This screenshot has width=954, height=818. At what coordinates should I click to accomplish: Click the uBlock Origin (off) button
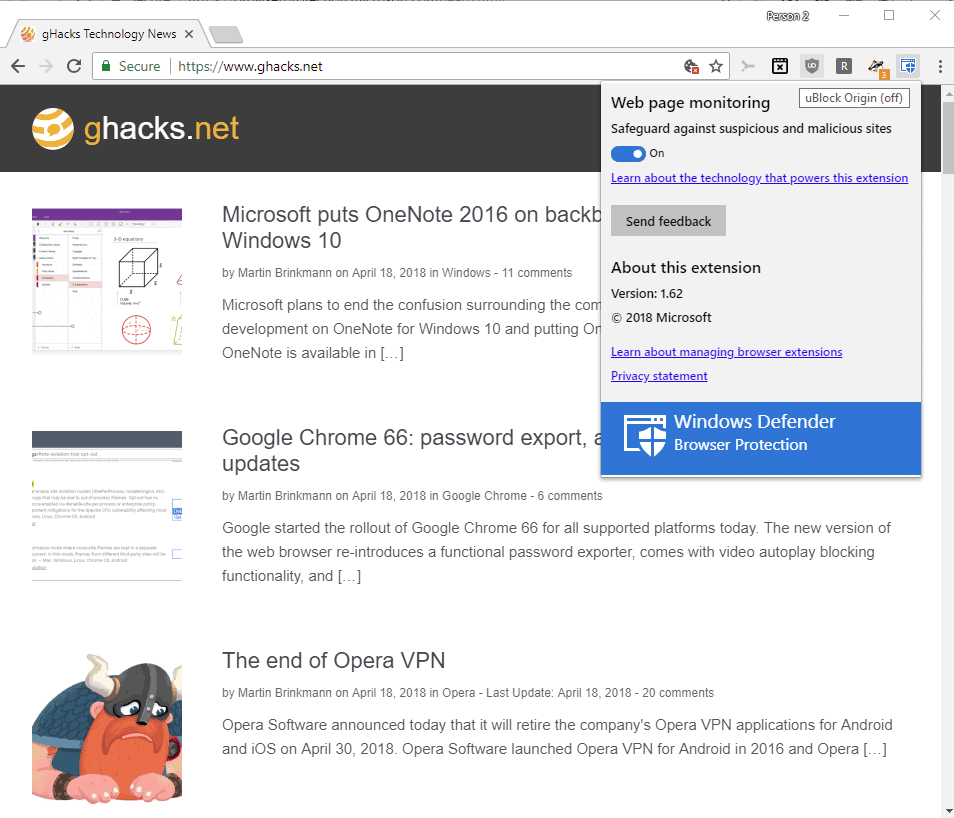pos(853,97)
